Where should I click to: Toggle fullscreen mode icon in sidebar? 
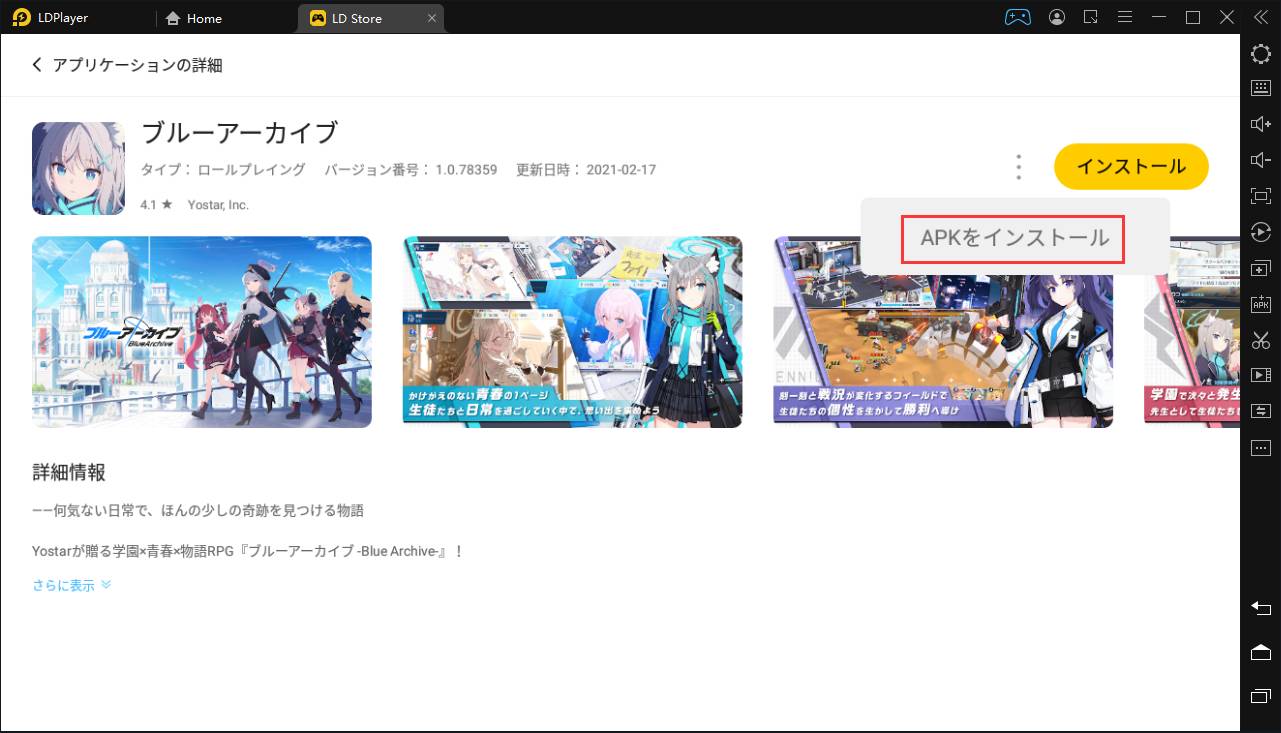pos(1261,196)
